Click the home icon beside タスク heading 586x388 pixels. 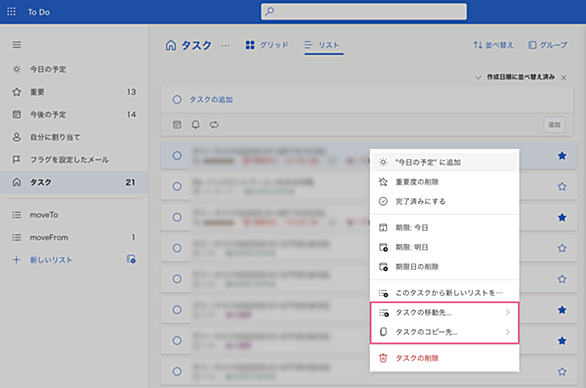[171, 45]
